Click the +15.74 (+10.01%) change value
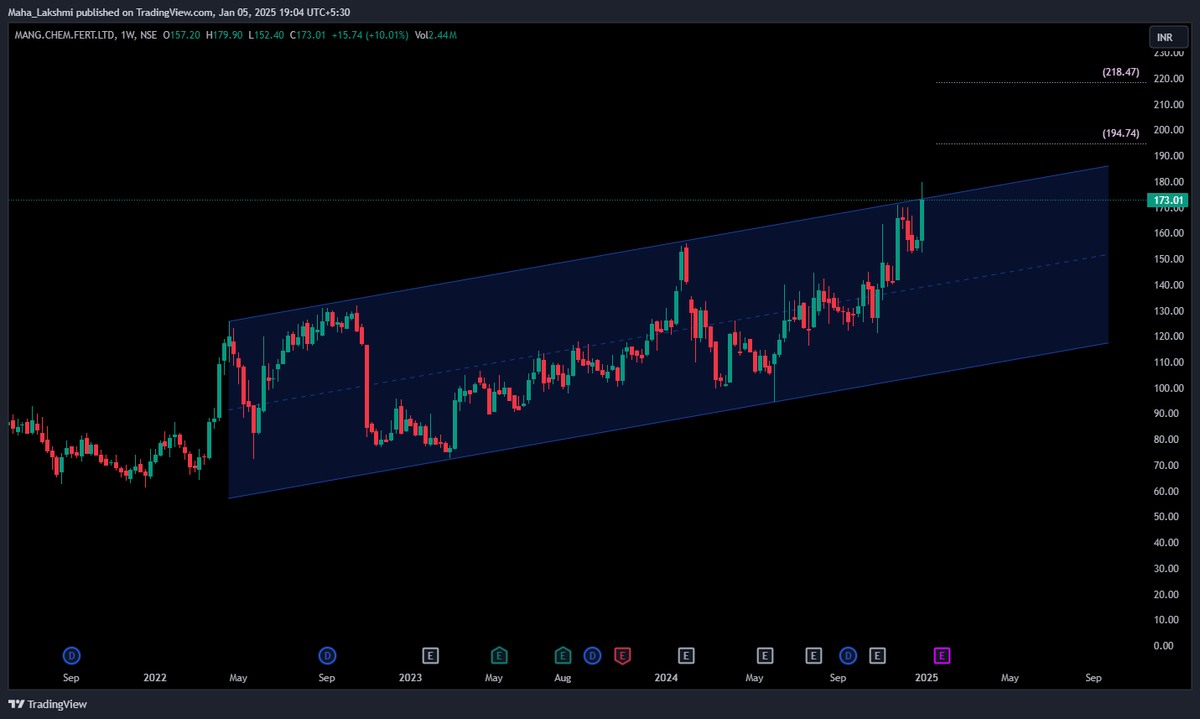 [x=372, y=35]
